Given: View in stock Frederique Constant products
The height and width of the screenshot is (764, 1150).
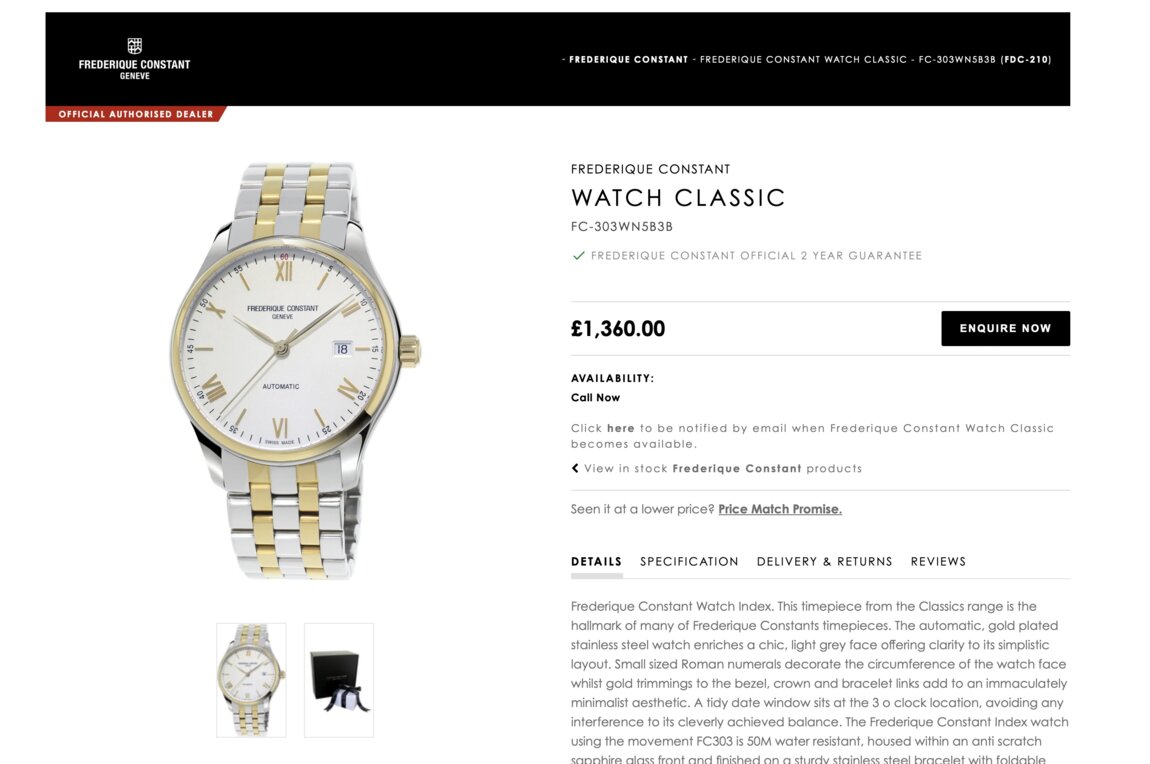Looking at the screenshot, I should 722,469.
